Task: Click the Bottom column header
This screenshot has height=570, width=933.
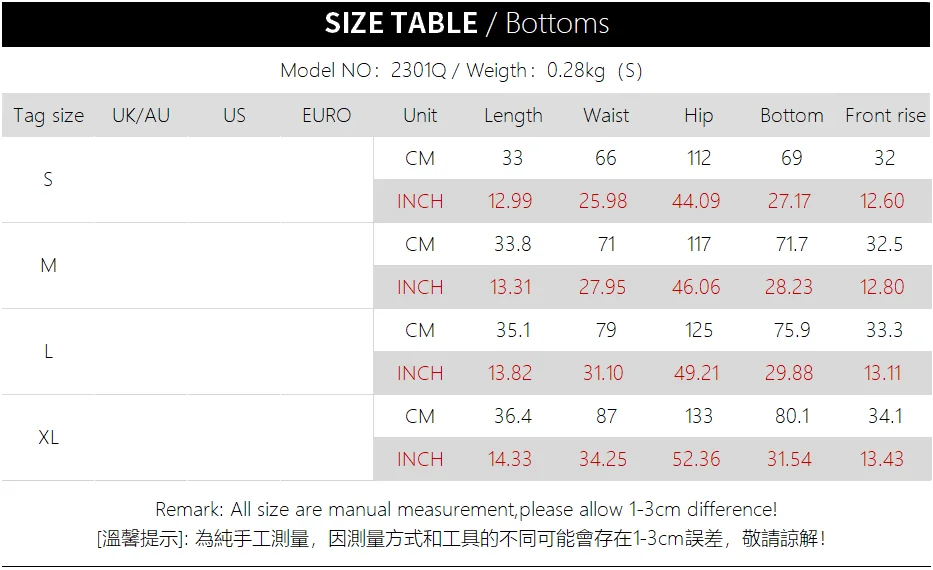Action: pyautogui.click(x=792, y=116)
